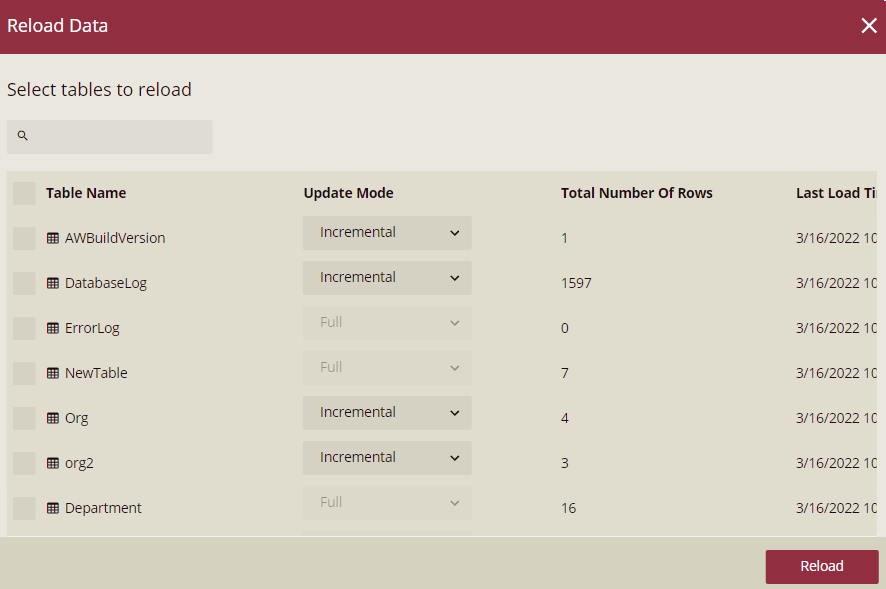Enable the Org table checkbox

click(24, 418)
